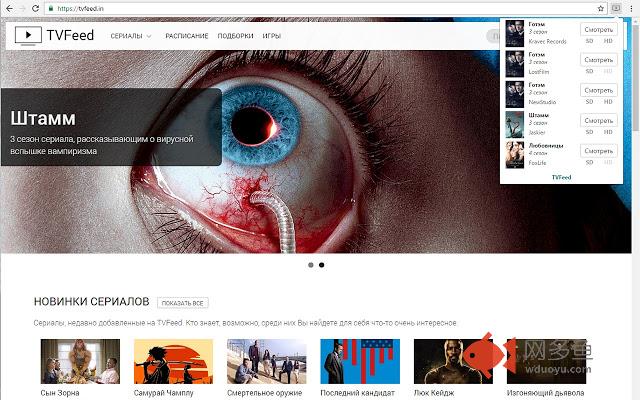Choose SD quality for Готэм NewStudio
640x400 pixels.
[589, 102]
